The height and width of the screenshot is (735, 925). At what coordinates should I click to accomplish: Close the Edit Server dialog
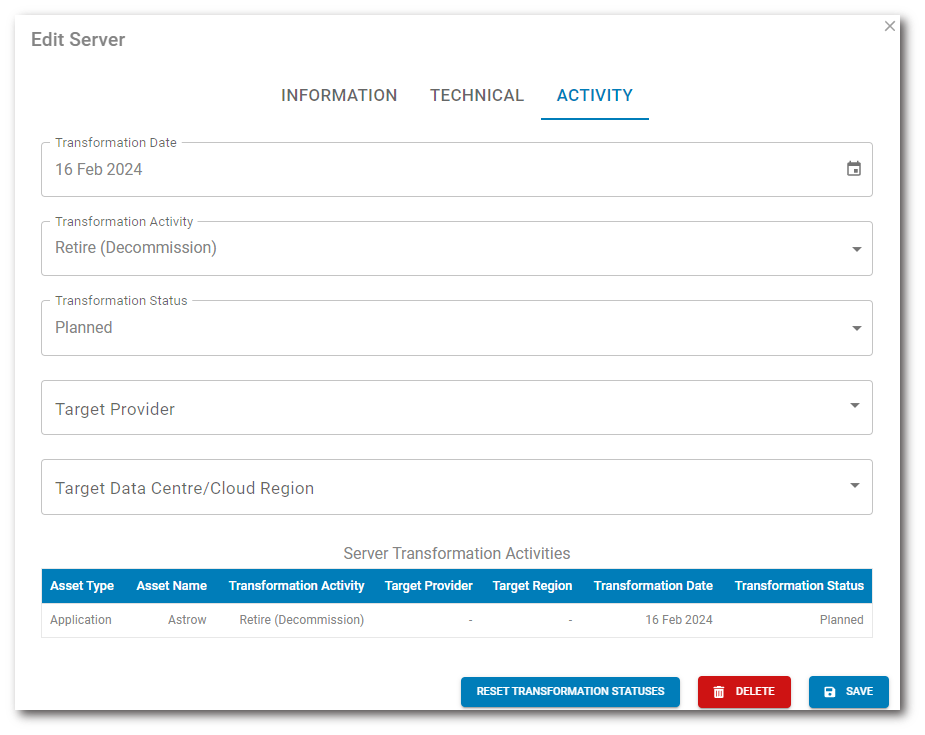click(890, 26)
